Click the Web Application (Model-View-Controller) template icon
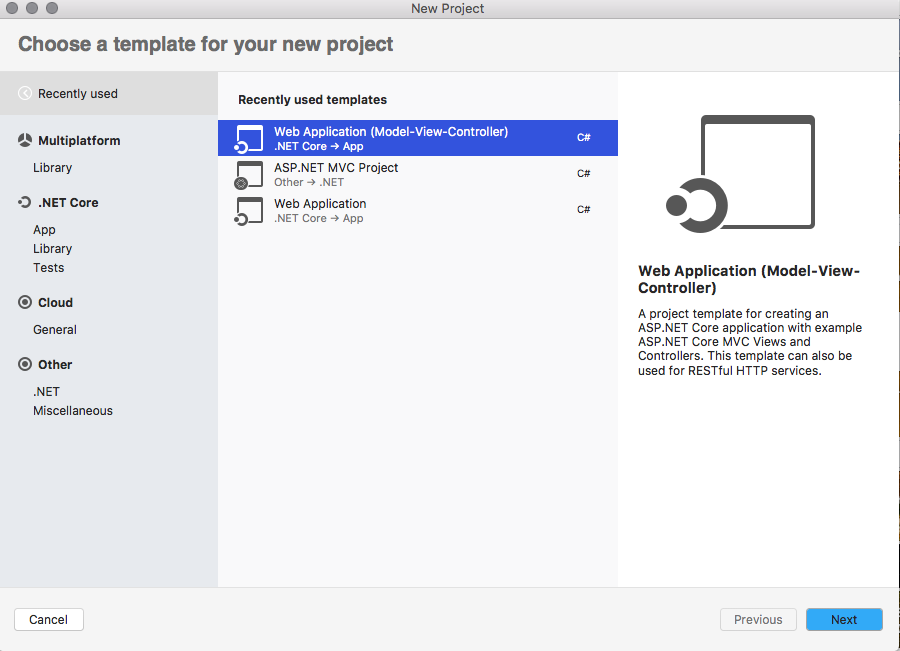This screenshot has width=900, height=651. click(249, 138)
